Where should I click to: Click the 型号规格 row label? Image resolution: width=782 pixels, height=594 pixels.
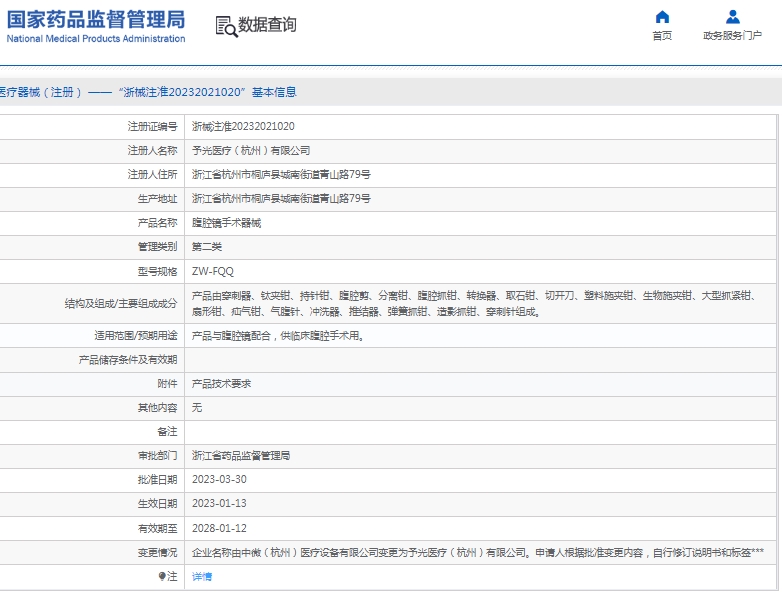[x=158, y=271]
